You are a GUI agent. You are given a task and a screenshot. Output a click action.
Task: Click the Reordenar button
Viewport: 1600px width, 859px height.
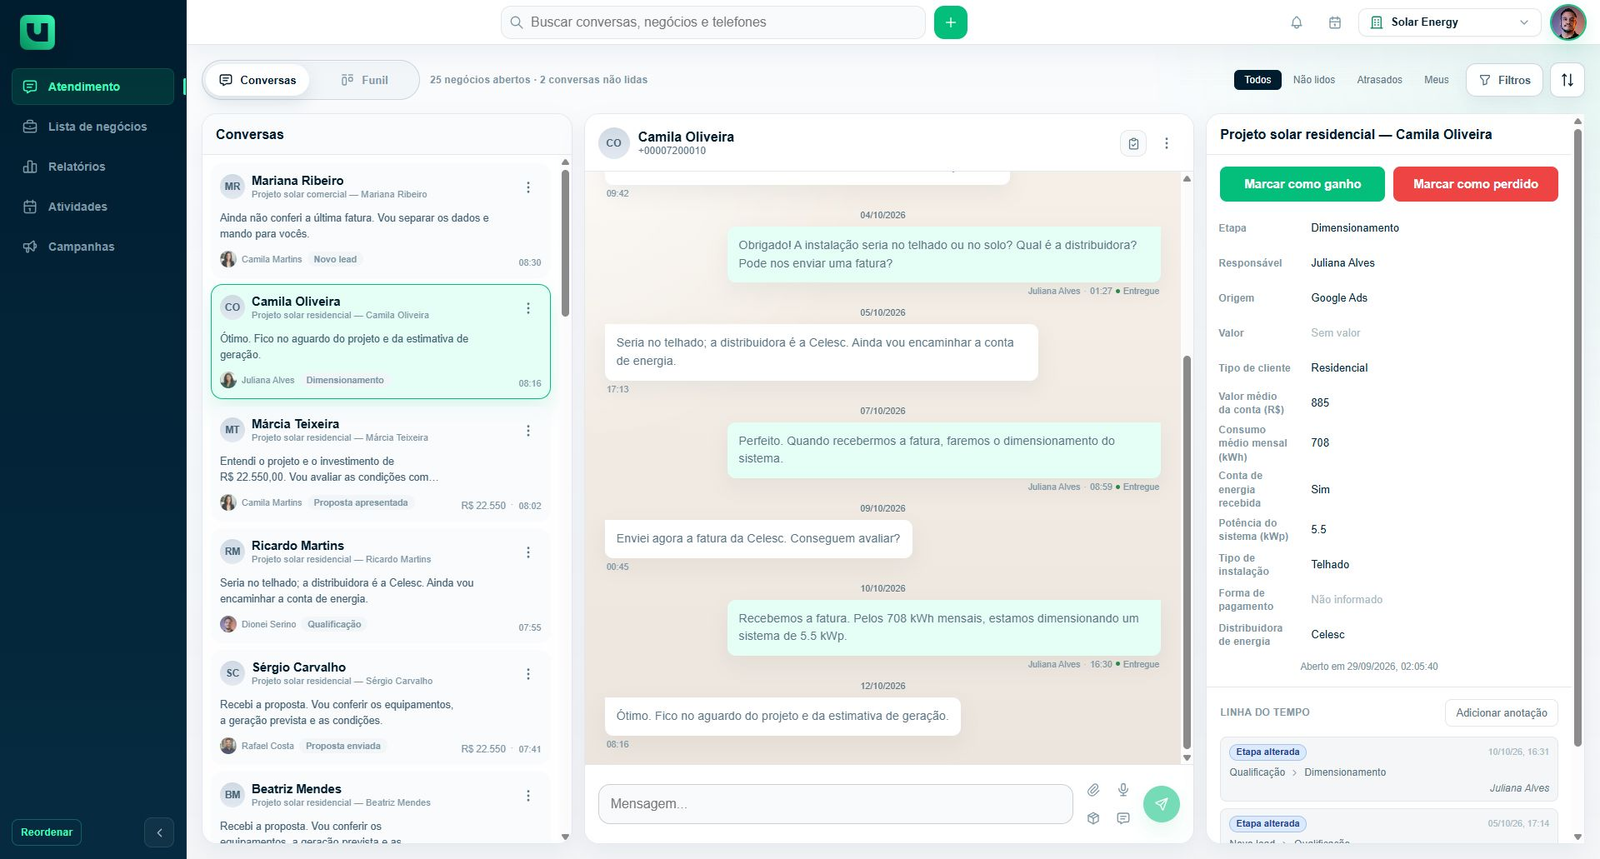pos(47,832)
